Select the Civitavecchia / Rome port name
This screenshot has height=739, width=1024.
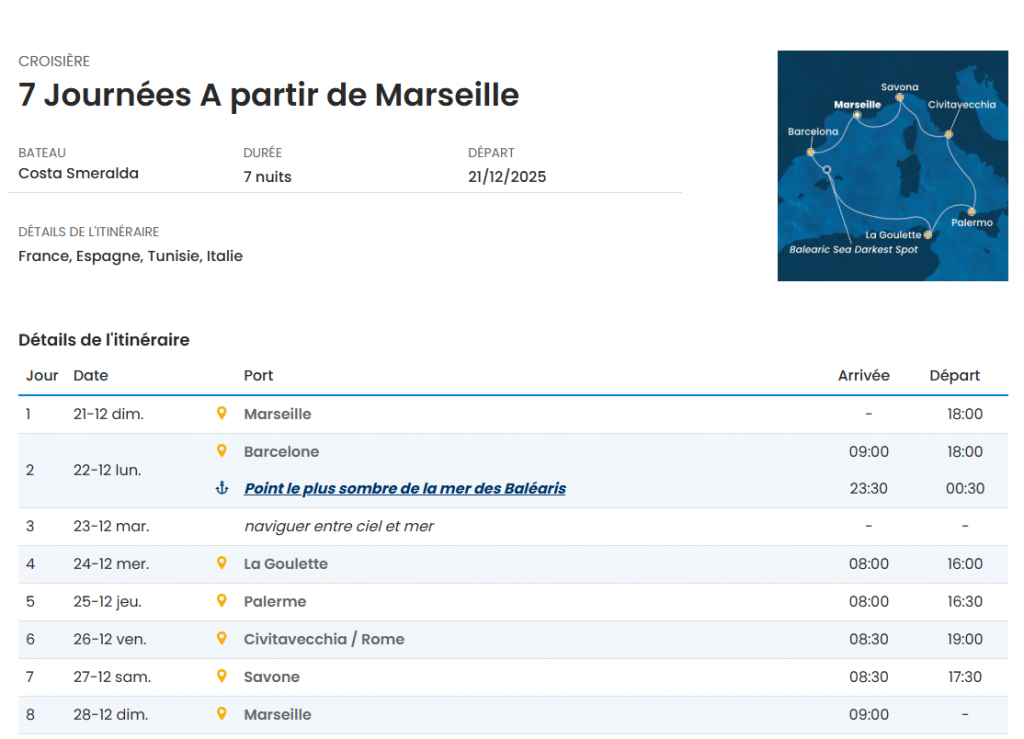[x=324, y=639]
